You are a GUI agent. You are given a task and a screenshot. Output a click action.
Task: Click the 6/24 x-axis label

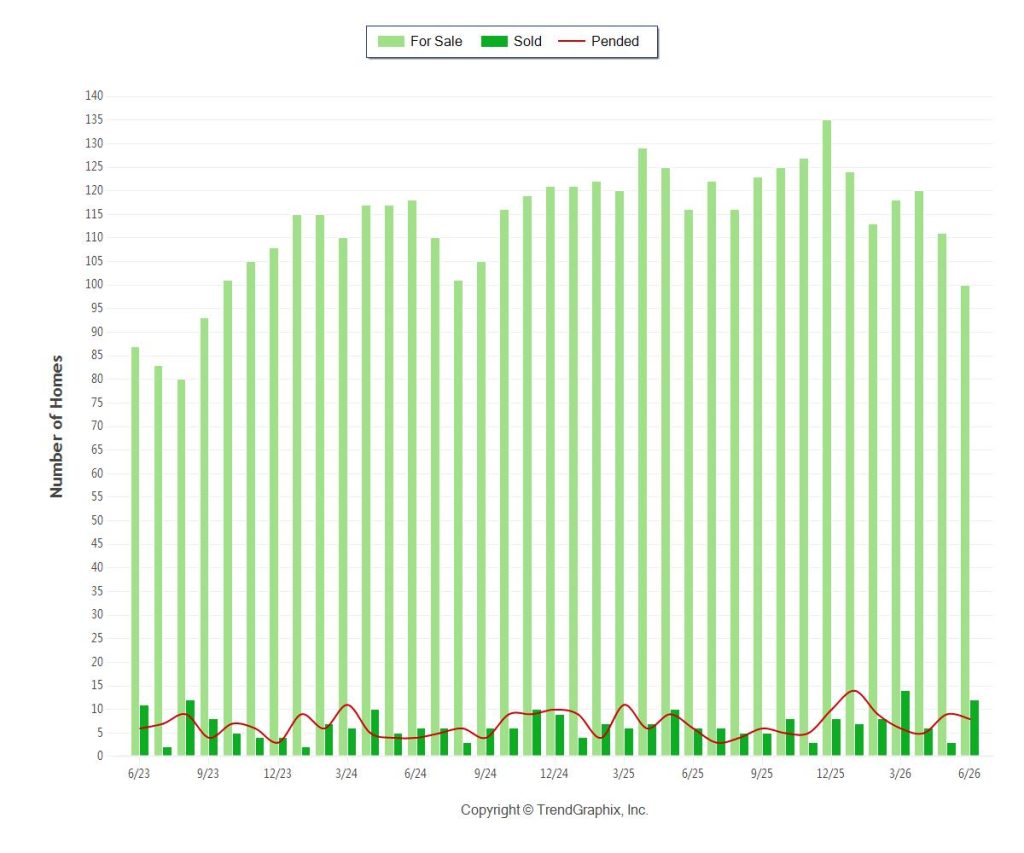pos(415,773)
